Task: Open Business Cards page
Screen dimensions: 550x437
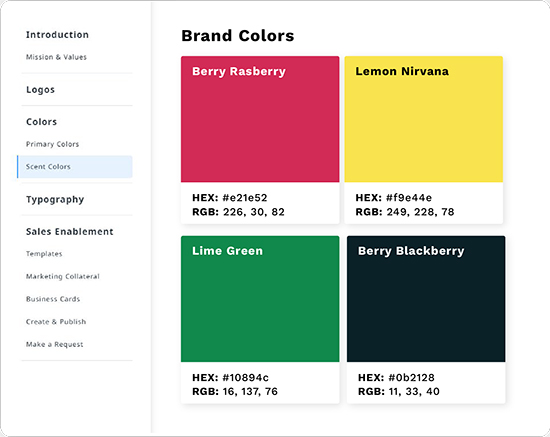Action: pyautogui.click(x=53, y=299)
